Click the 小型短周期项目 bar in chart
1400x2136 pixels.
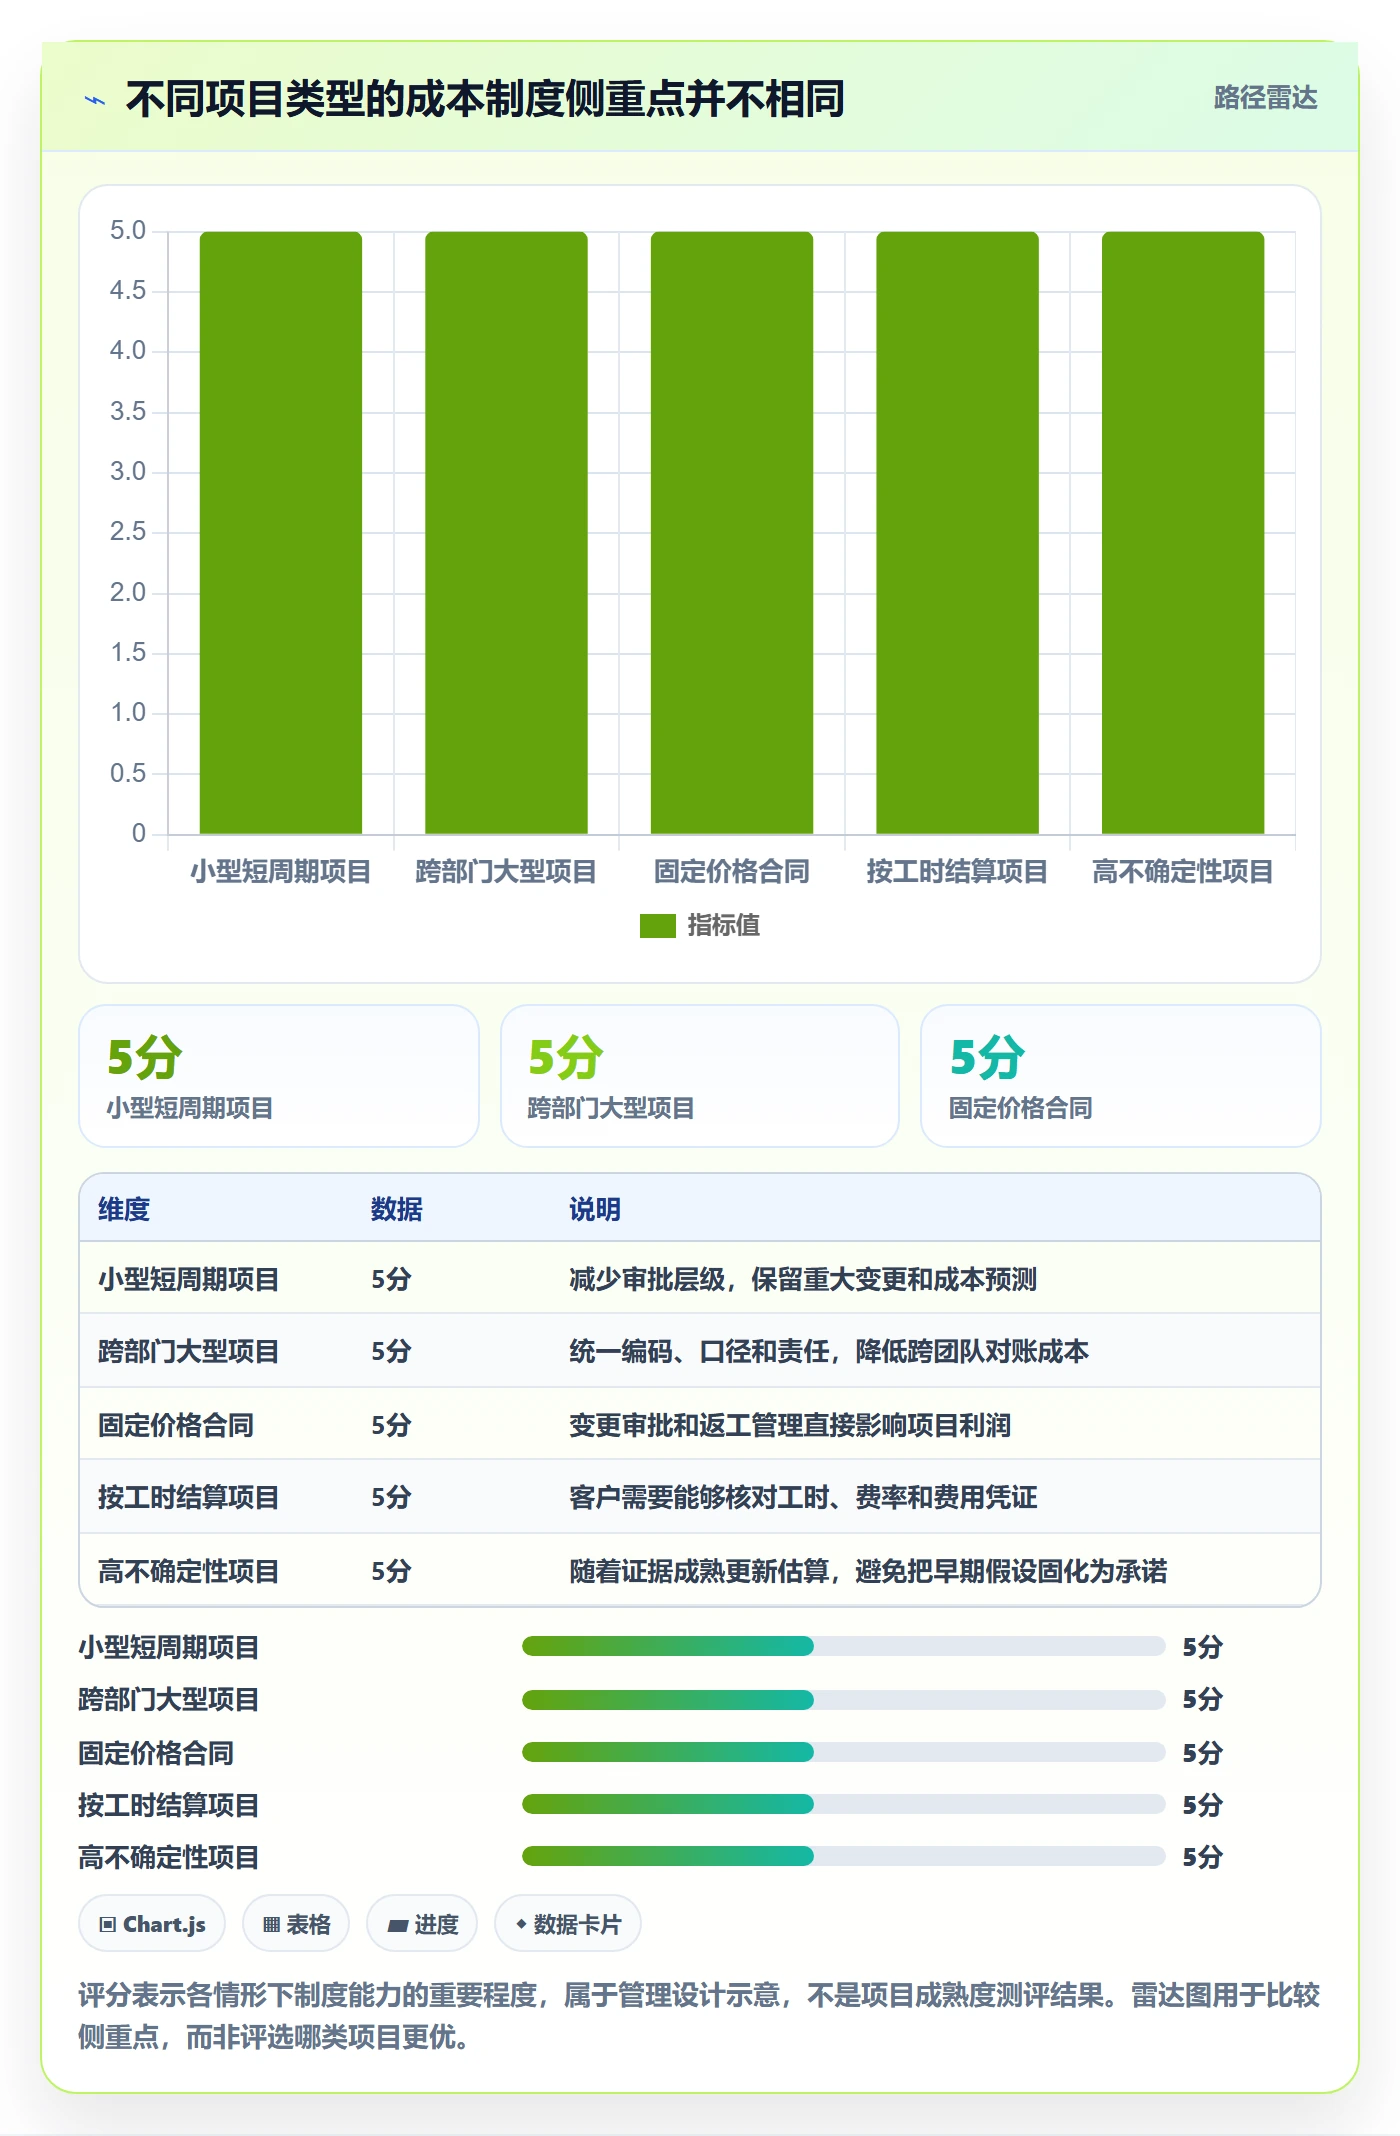coord(281,532)
